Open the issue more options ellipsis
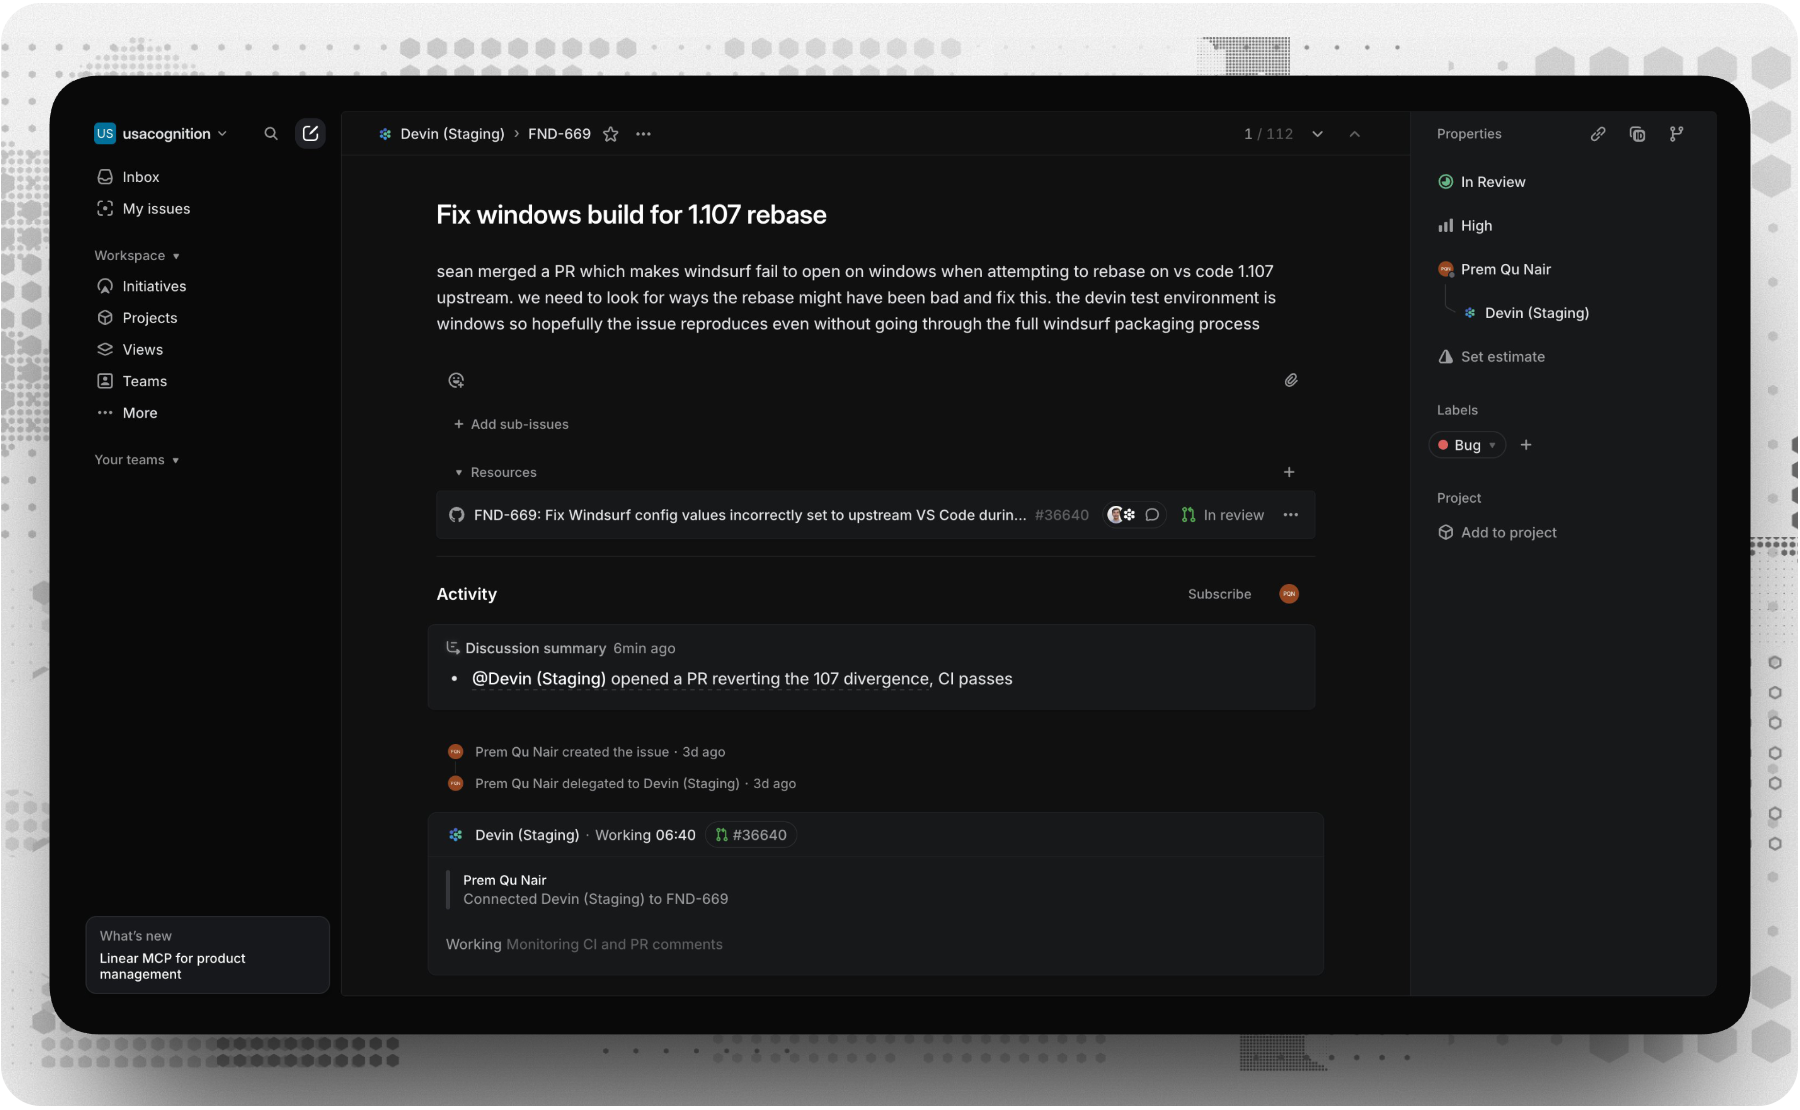The width and height of the screenshot is (1800, 1110). tap(643, 134)
